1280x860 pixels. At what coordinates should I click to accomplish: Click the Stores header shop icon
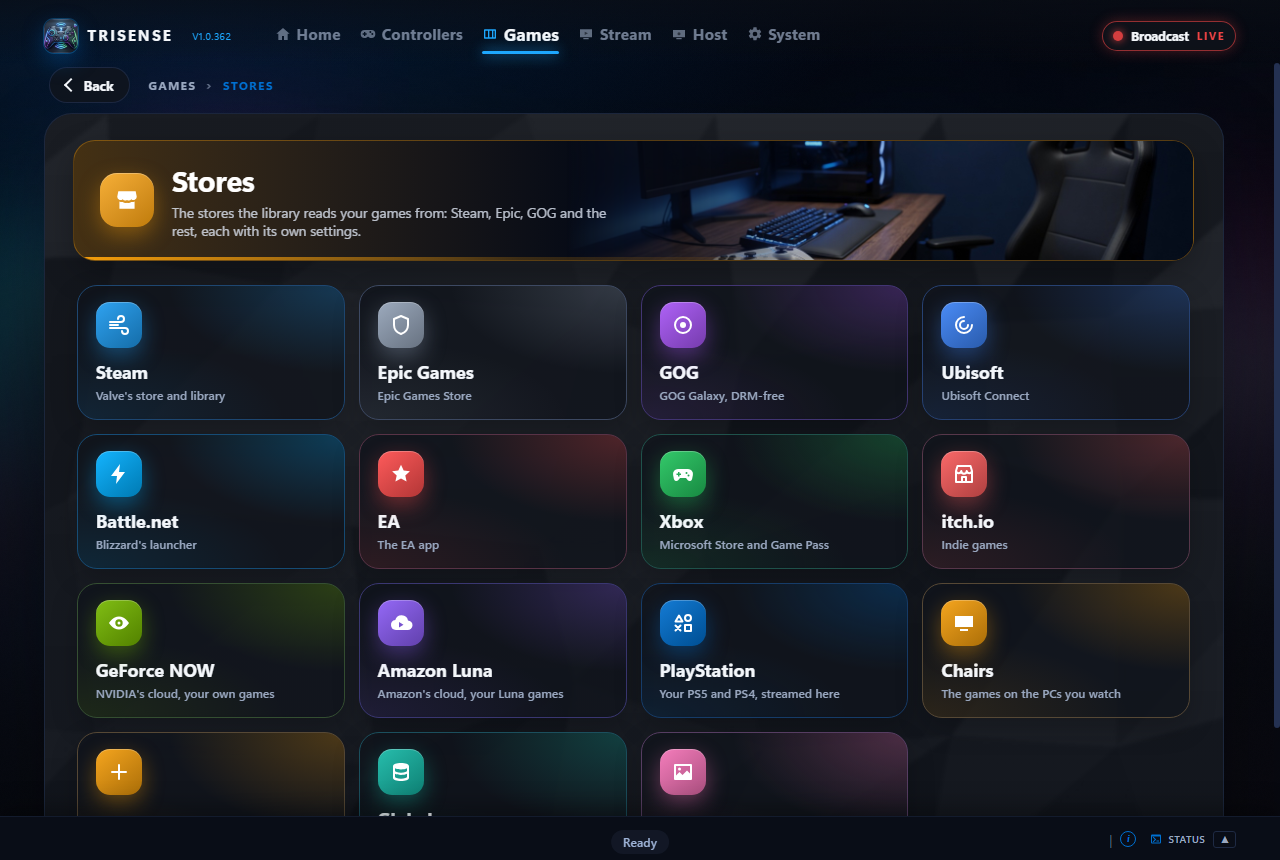pyautogui.click(x=127, y=200)
